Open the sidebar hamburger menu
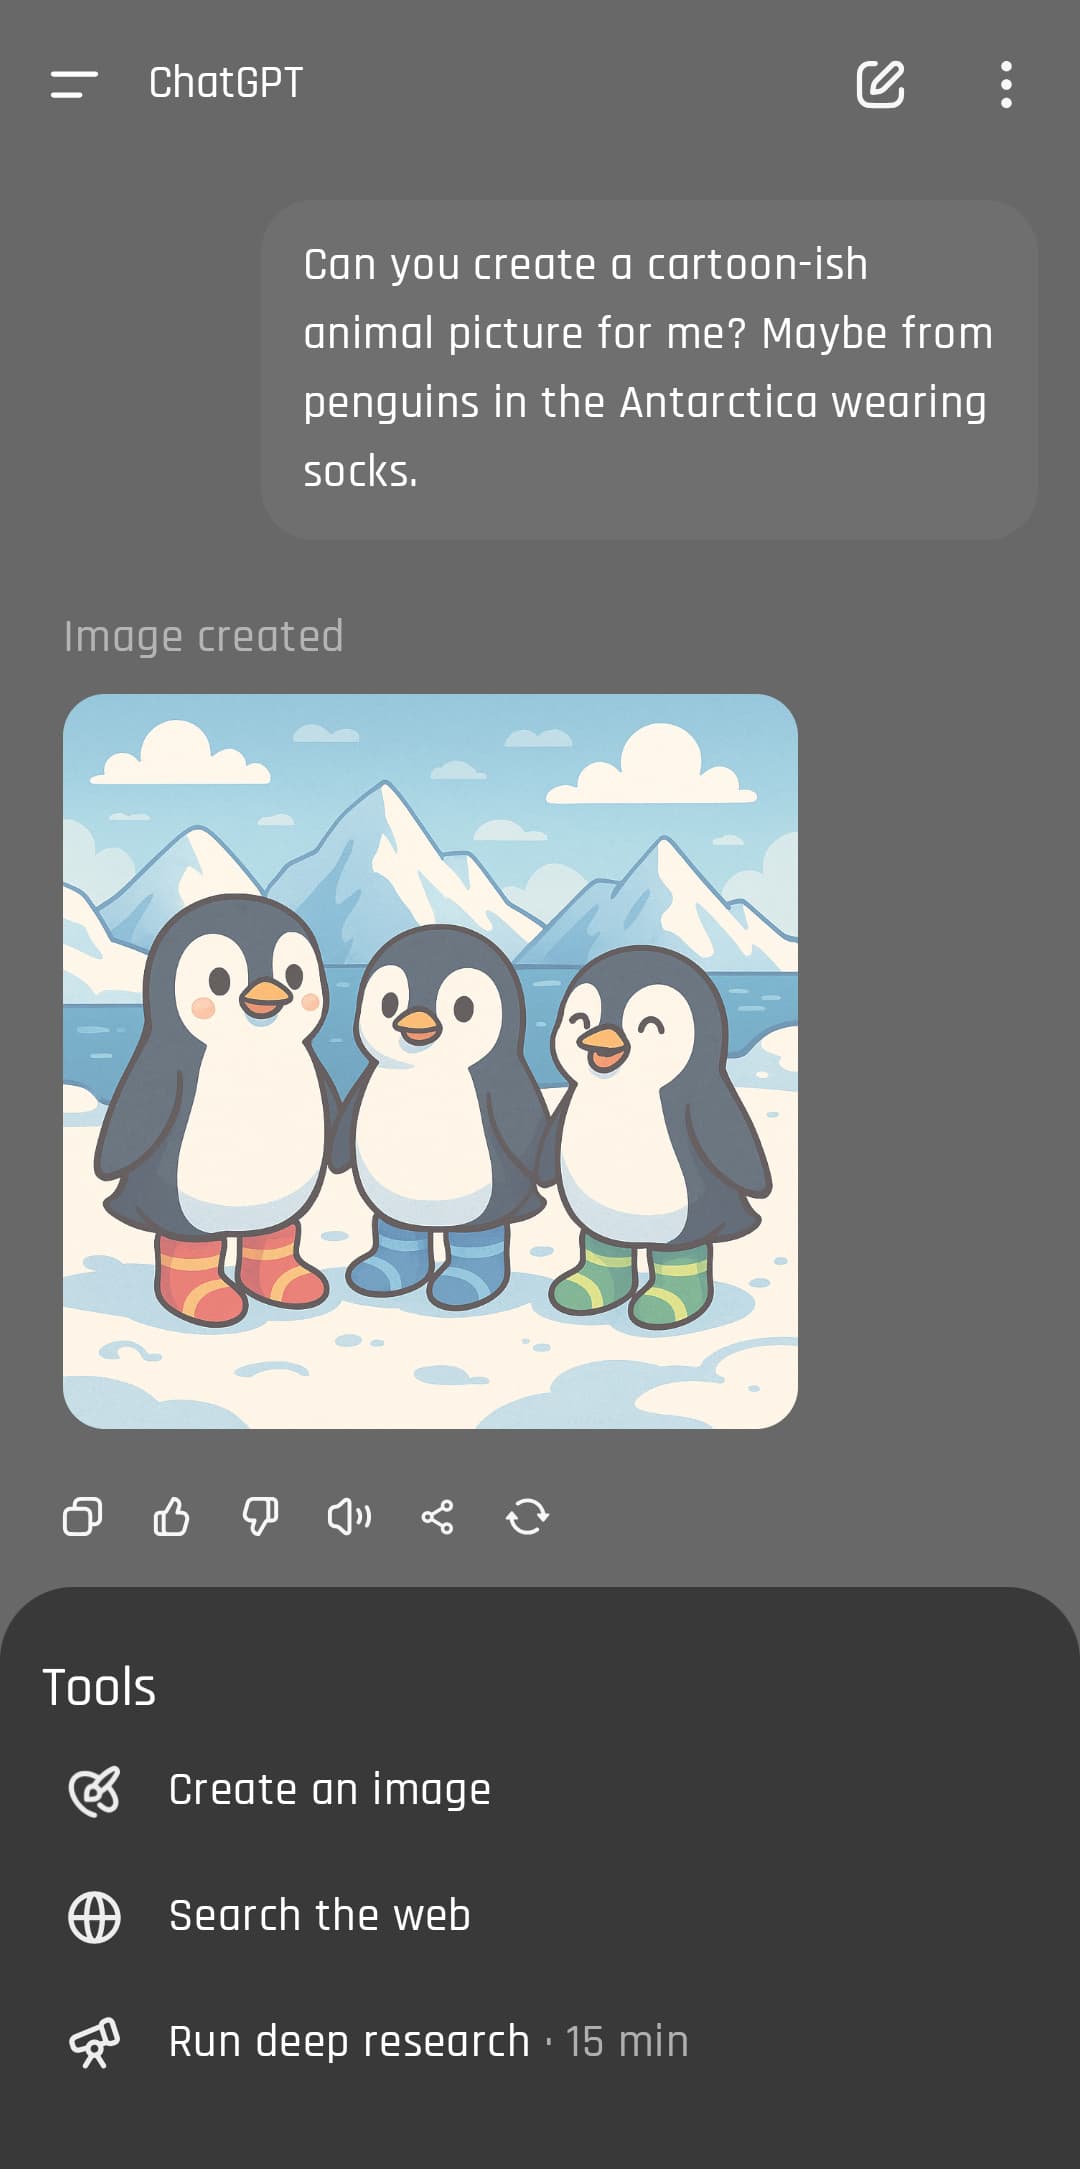This screenshot has width=1080, height=2169. pyautogui.click(x=74, y=84)
